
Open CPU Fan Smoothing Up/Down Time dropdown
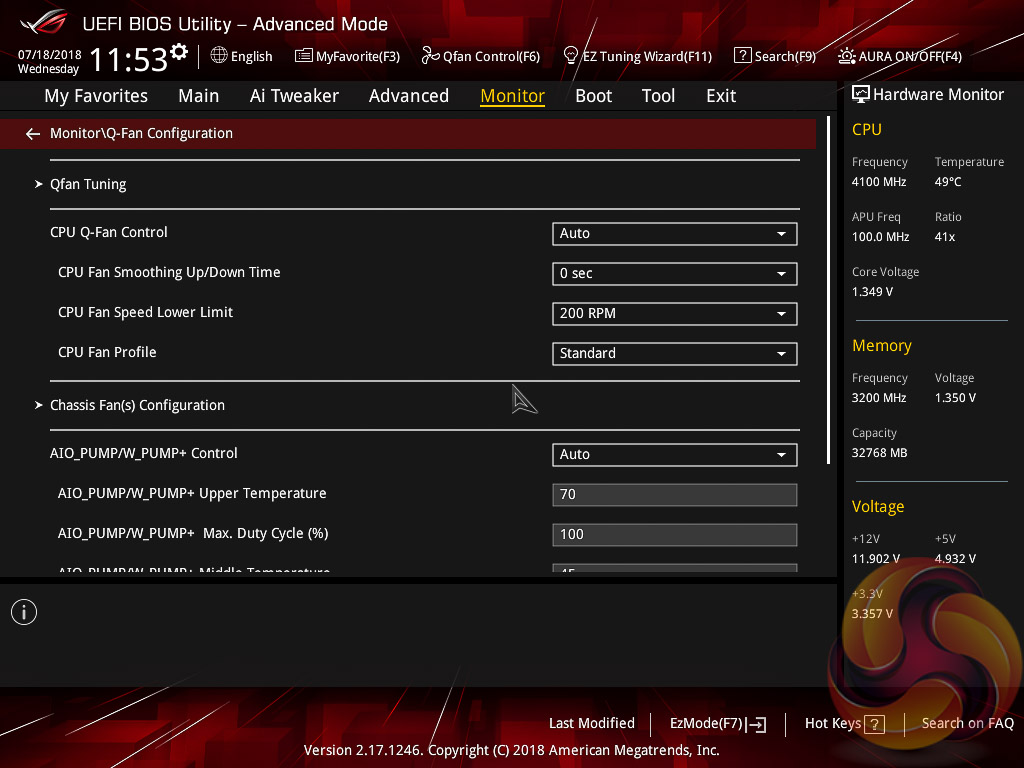click(674, 274)
